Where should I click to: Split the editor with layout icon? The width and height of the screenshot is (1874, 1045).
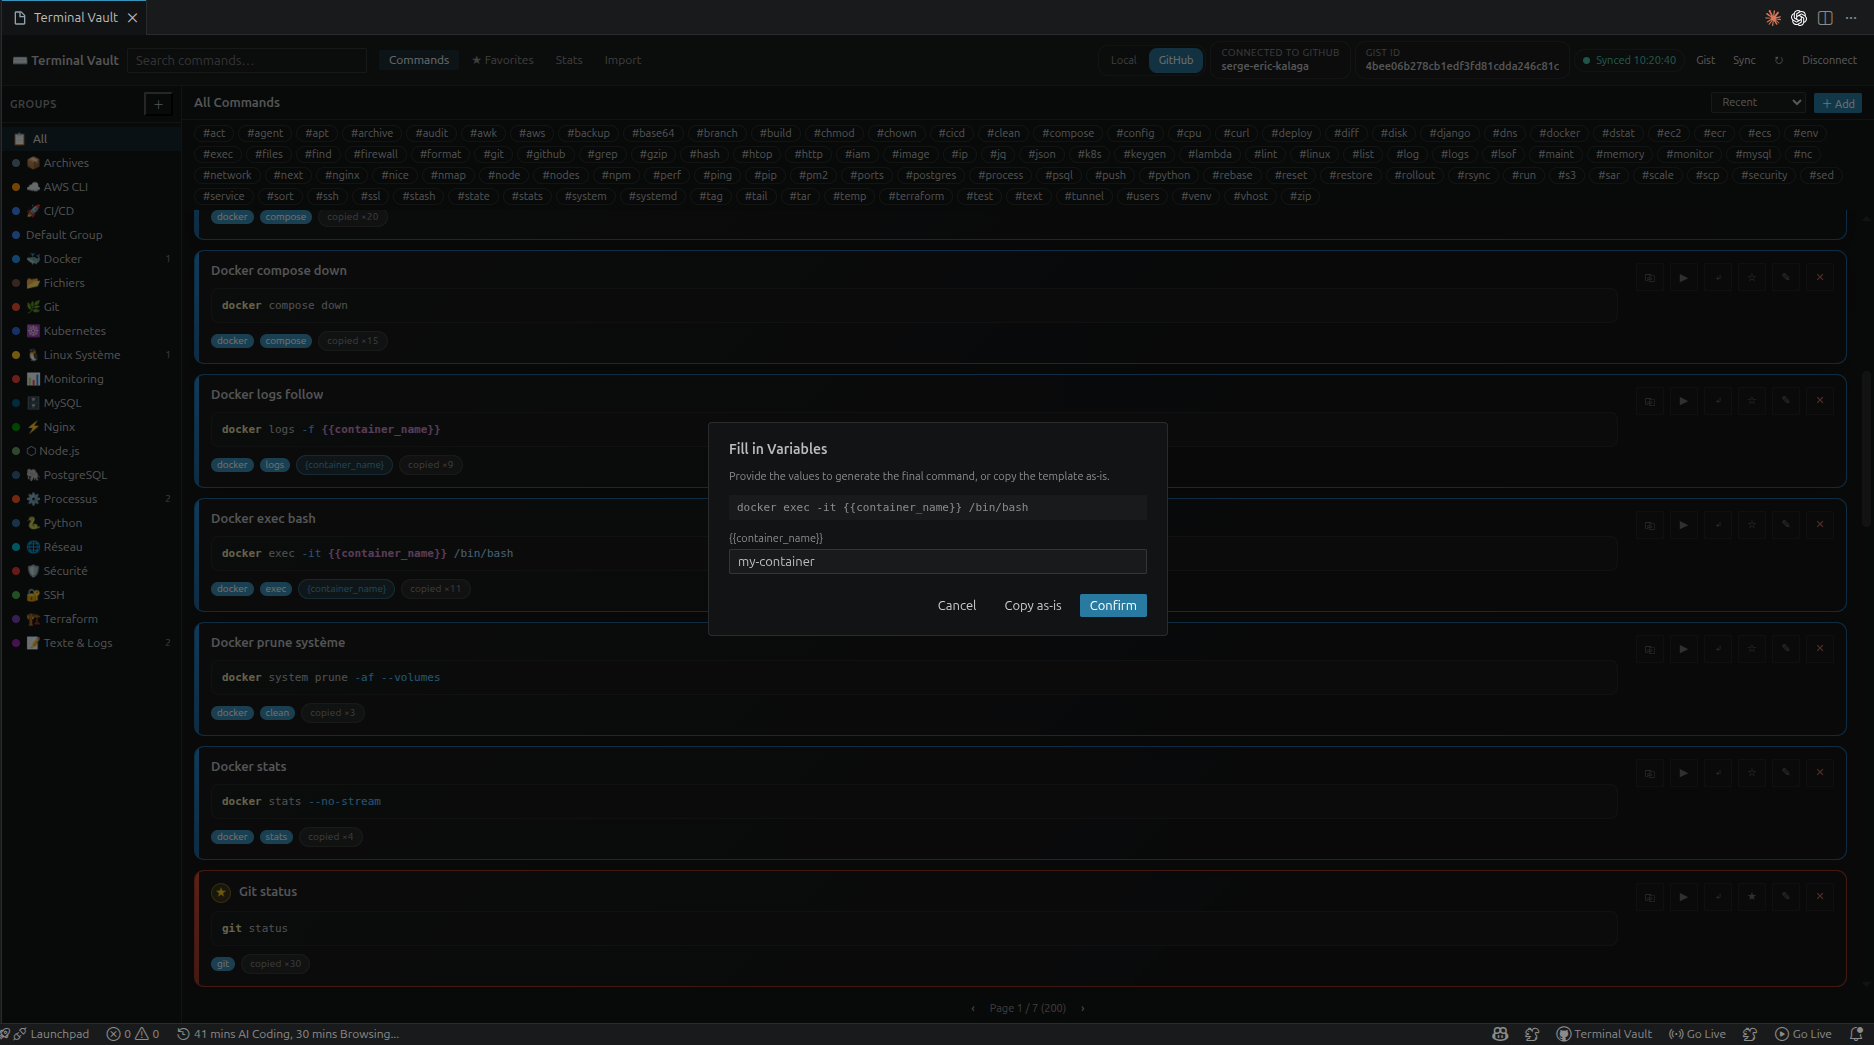tap(1825, 18)
